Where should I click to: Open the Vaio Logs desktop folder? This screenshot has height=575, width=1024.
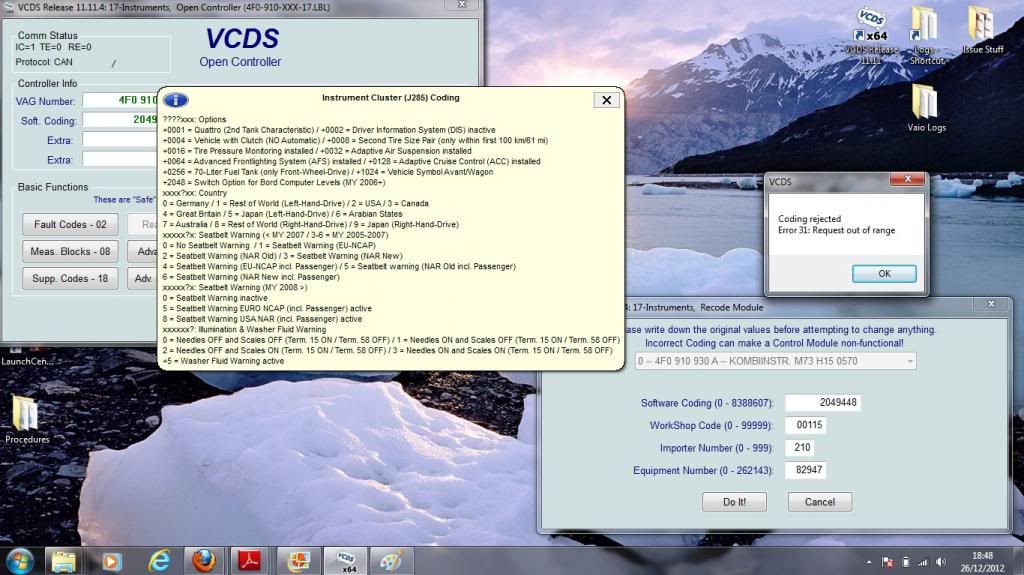[926, 108]
